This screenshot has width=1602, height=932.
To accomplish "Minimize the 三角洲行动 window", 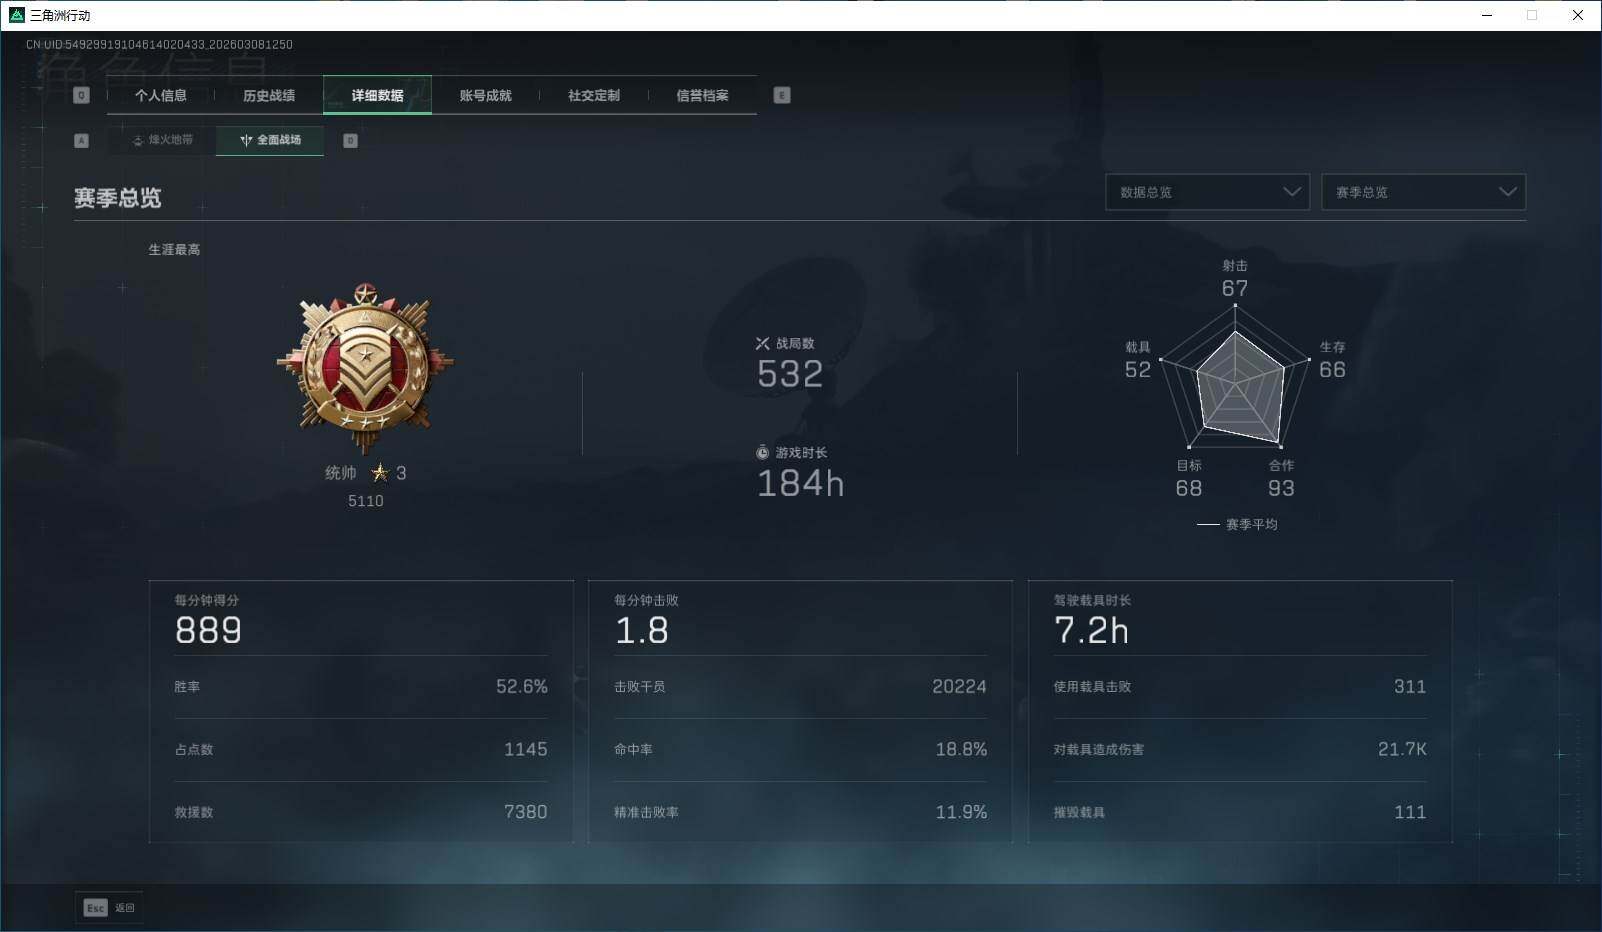I will coord(1487,15).
